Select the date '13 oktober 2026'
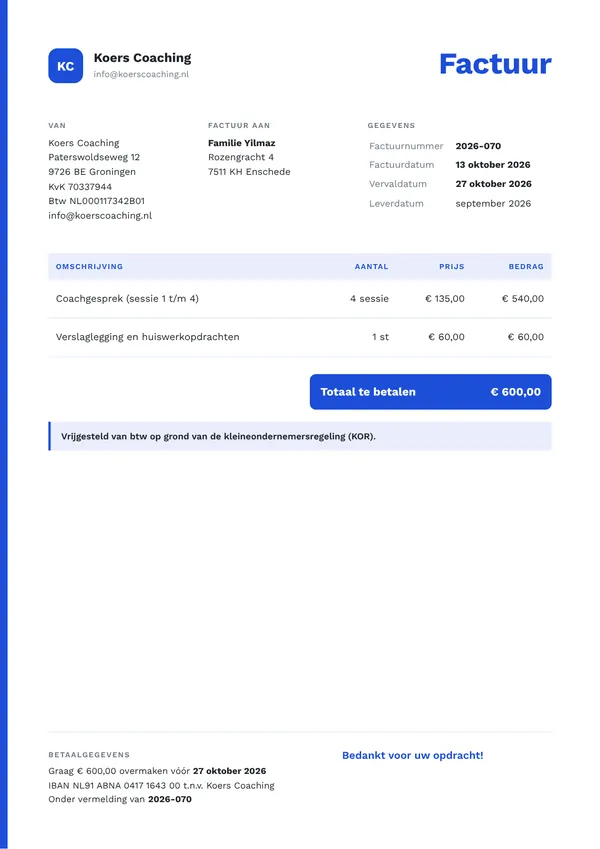Screen dimensions: 600x849 point(493,165)
